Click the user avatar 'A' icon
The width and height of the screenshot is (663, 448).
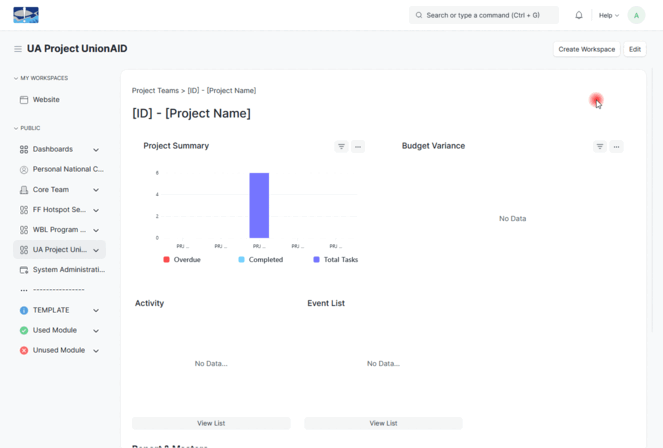[x=636, y=15]
